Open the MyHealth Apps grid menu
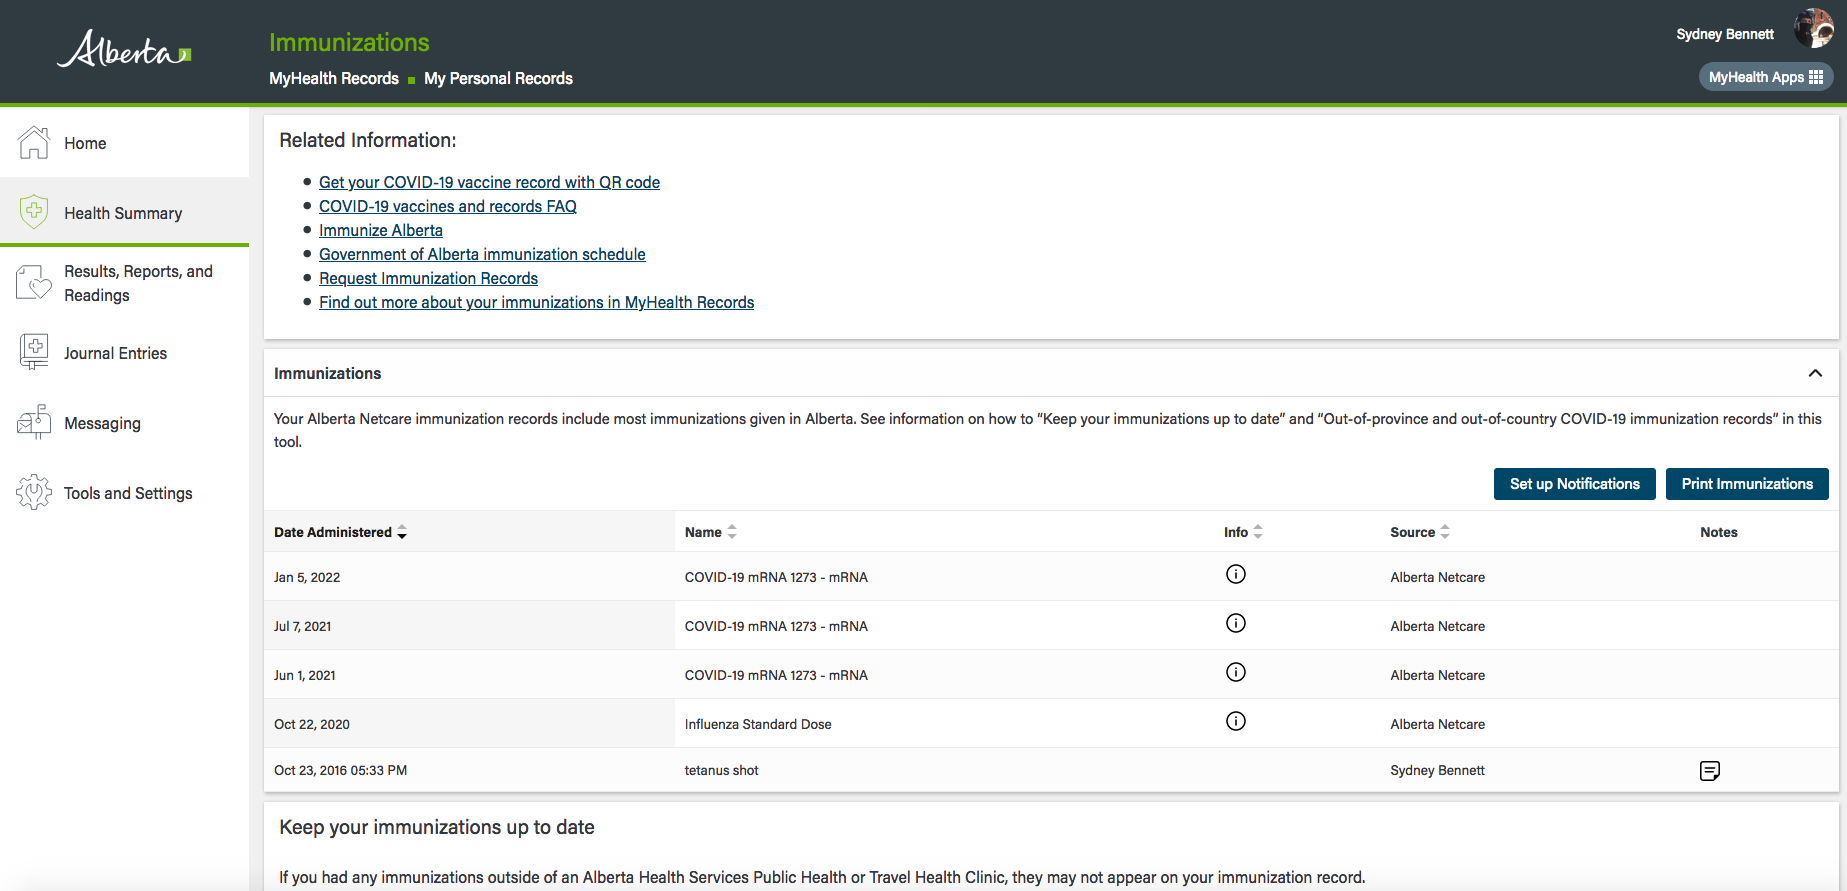1847x891 pixels. [1766, 77]
